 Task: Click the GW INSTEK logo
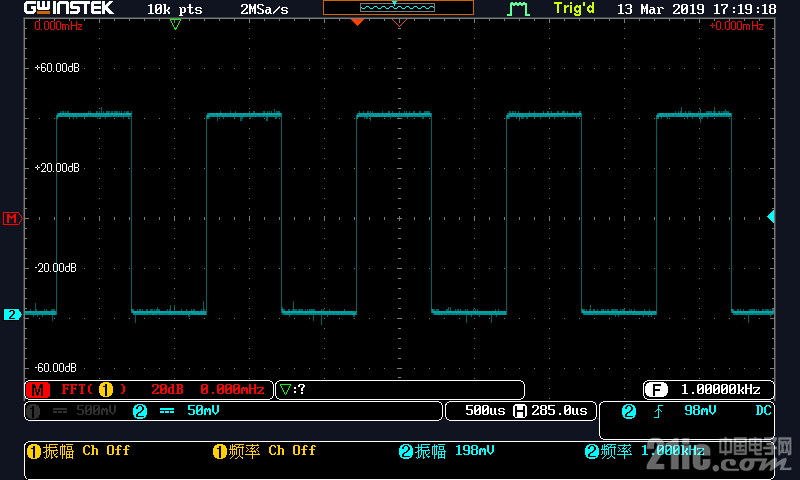point(69,8)
